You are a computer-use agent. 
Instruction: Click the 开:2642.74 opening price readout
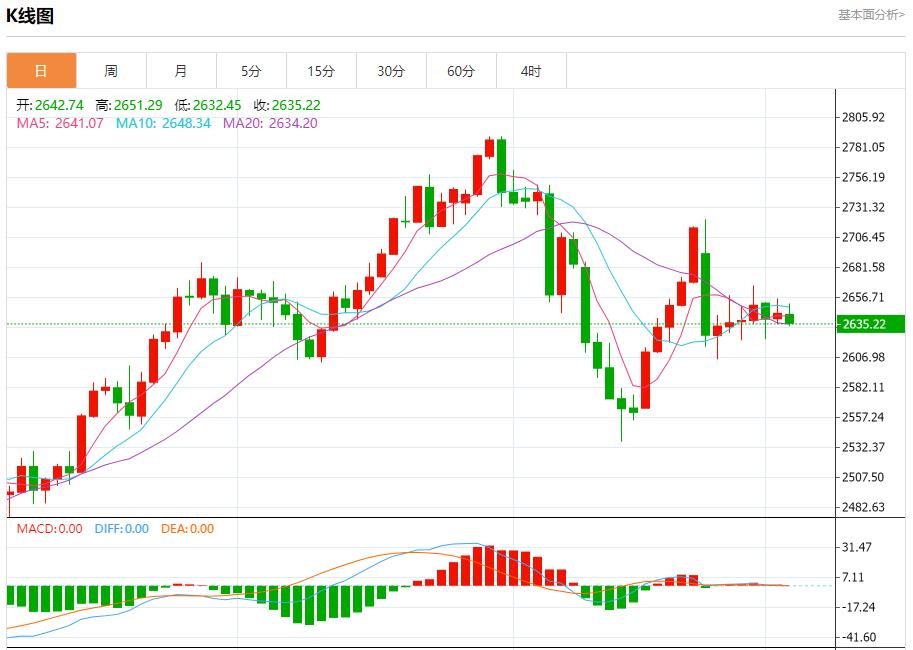pos(50,105)
